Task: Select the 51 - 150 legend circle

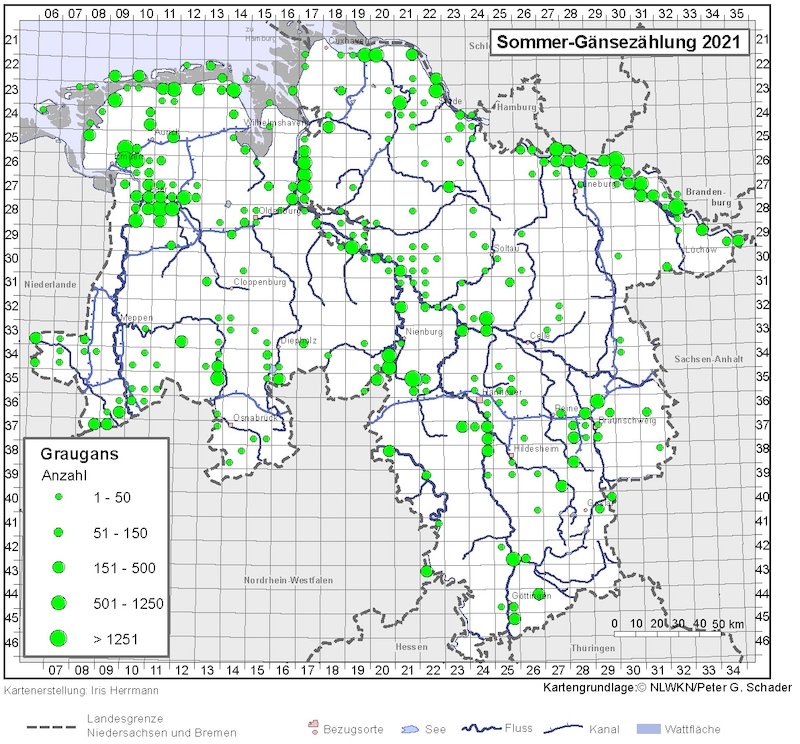Action: tap(58, 531)
